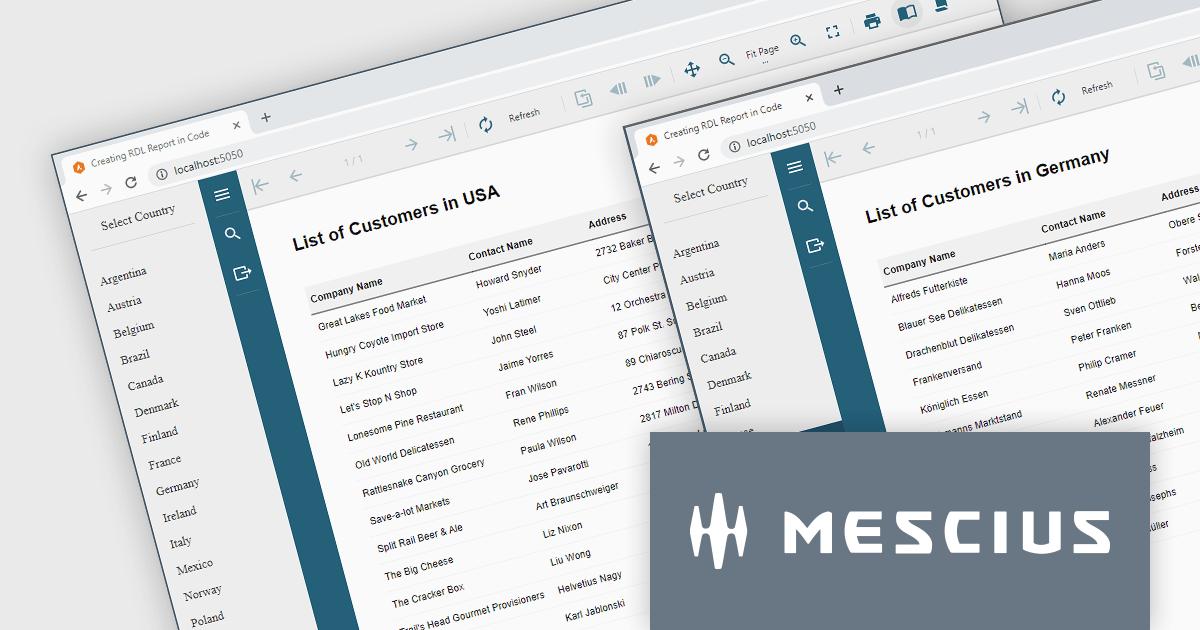Go to first page in USA report

coord(260,184)
